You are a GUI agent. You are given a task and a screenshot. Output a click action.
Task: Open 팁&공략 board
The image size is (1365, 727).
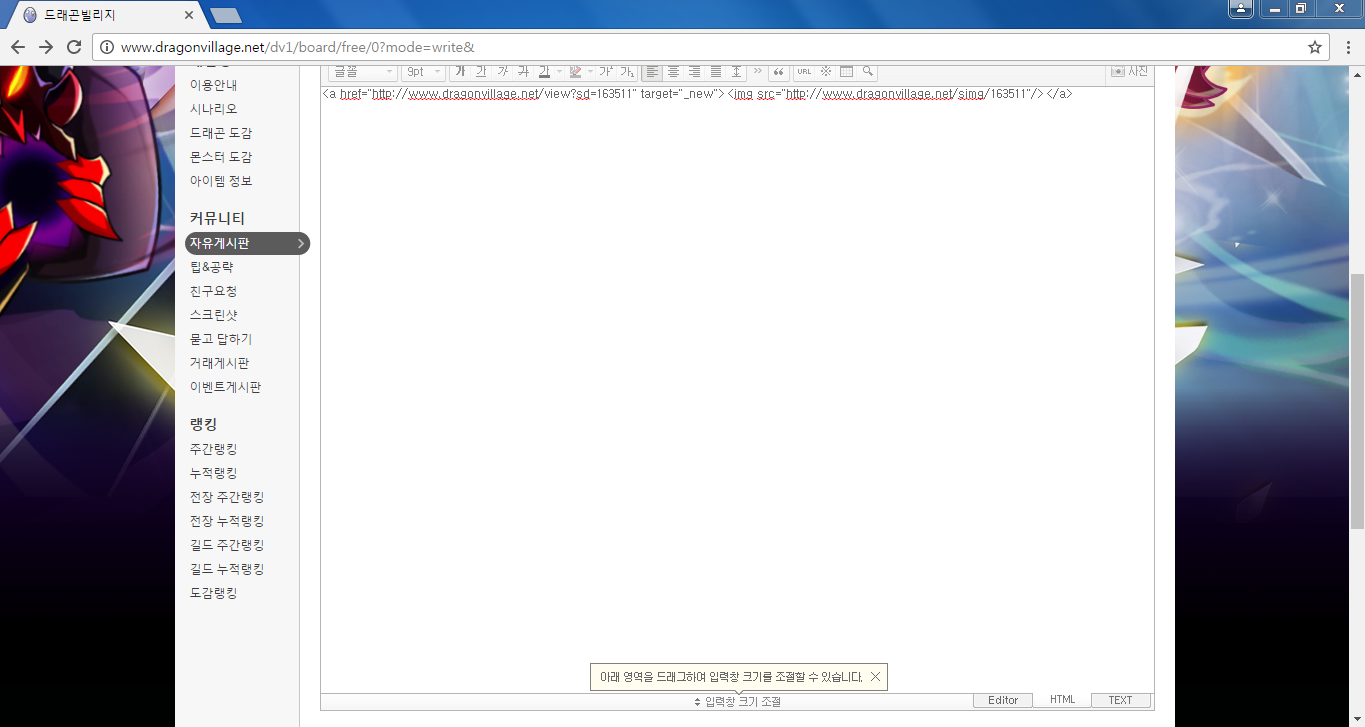pyautogui.click(x=212, y=267)
